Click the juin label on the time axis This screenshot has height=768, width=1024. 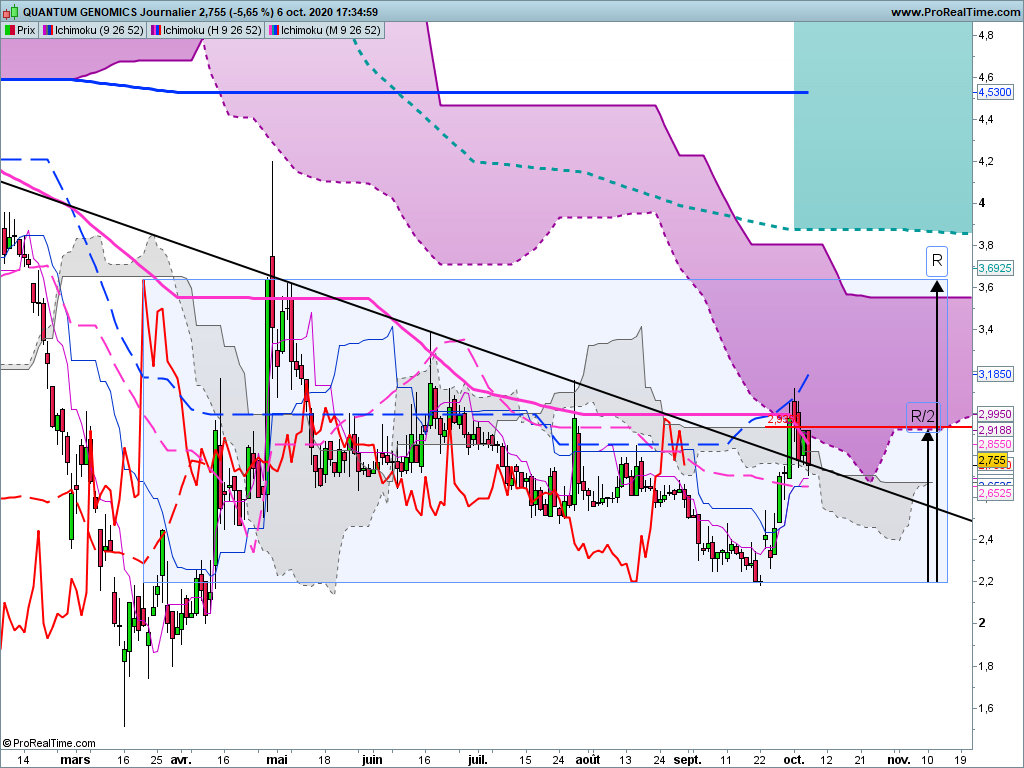(372, 760)
